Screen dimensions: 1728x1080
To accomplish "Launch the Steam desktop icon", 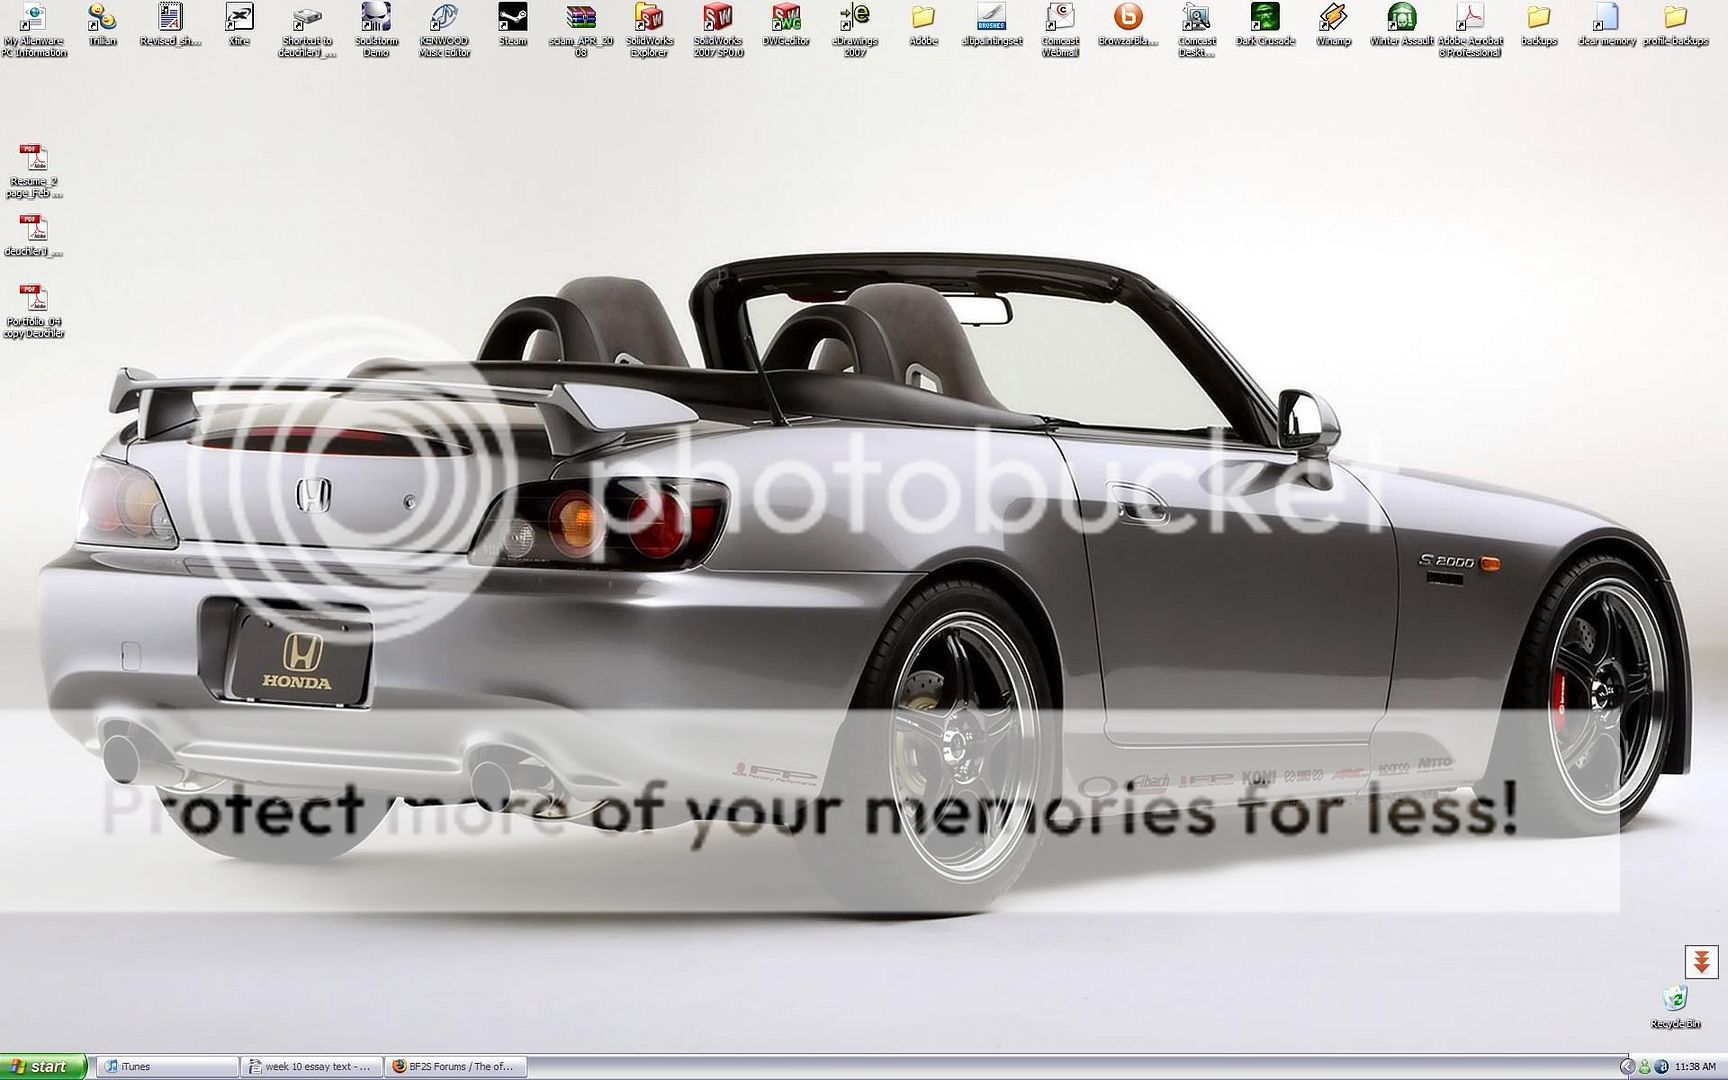I will pyautogui.click(x=513, y=25).
